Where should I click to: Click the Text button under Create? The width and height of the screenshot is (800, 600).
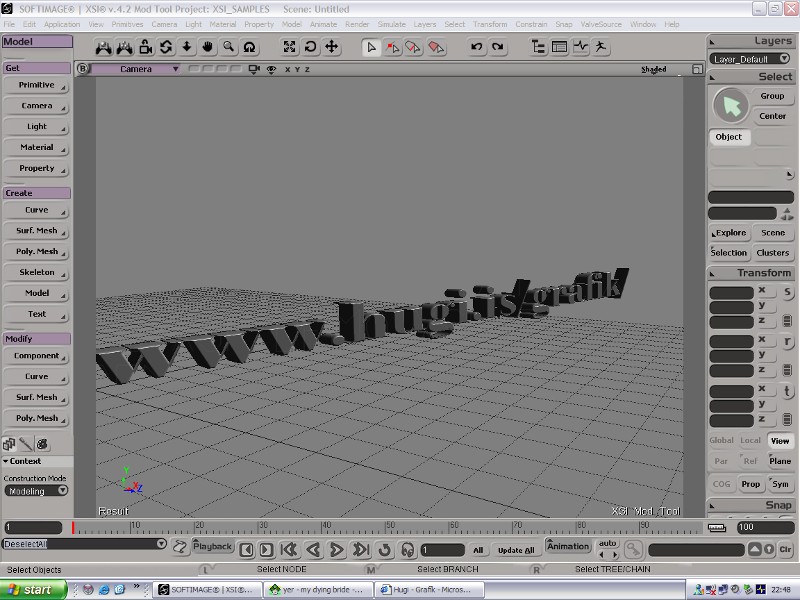36,314
